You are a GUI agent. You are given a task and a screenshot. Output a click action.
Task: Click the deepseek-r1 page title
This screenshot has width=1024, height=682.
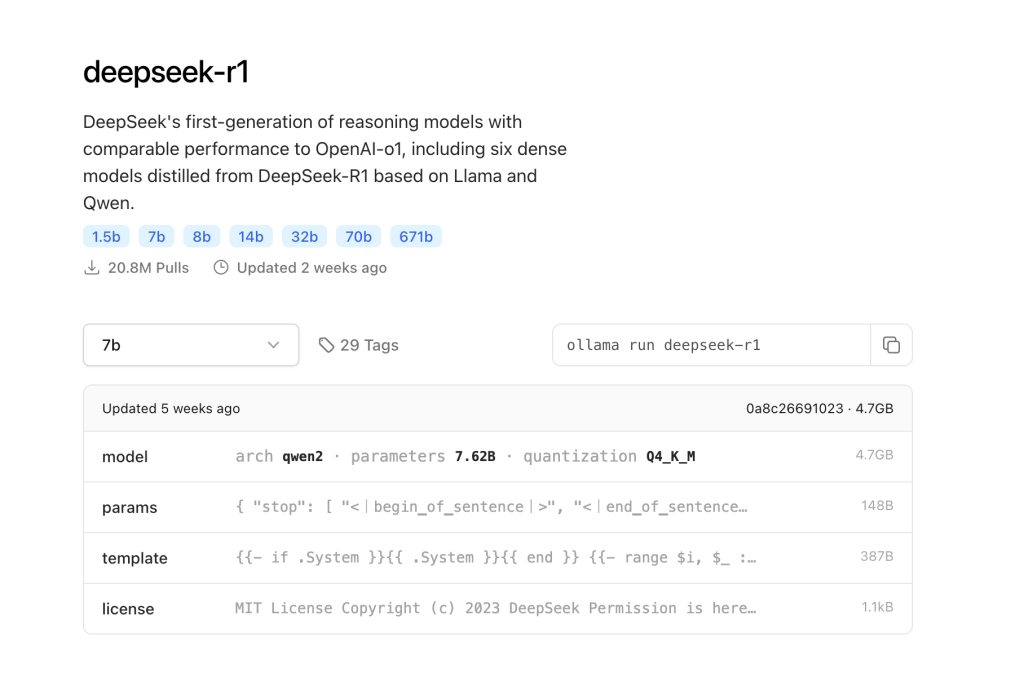(x=165, y=72)
